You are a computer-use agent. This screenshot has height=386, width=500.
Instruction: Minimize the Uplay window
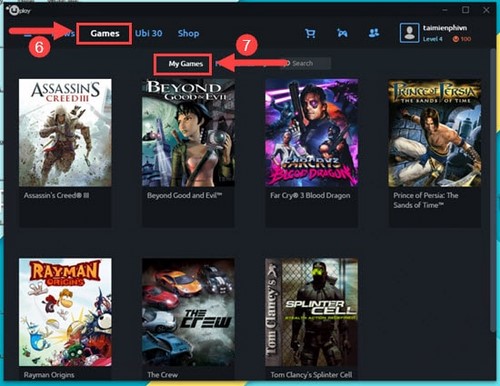[445, 10]
